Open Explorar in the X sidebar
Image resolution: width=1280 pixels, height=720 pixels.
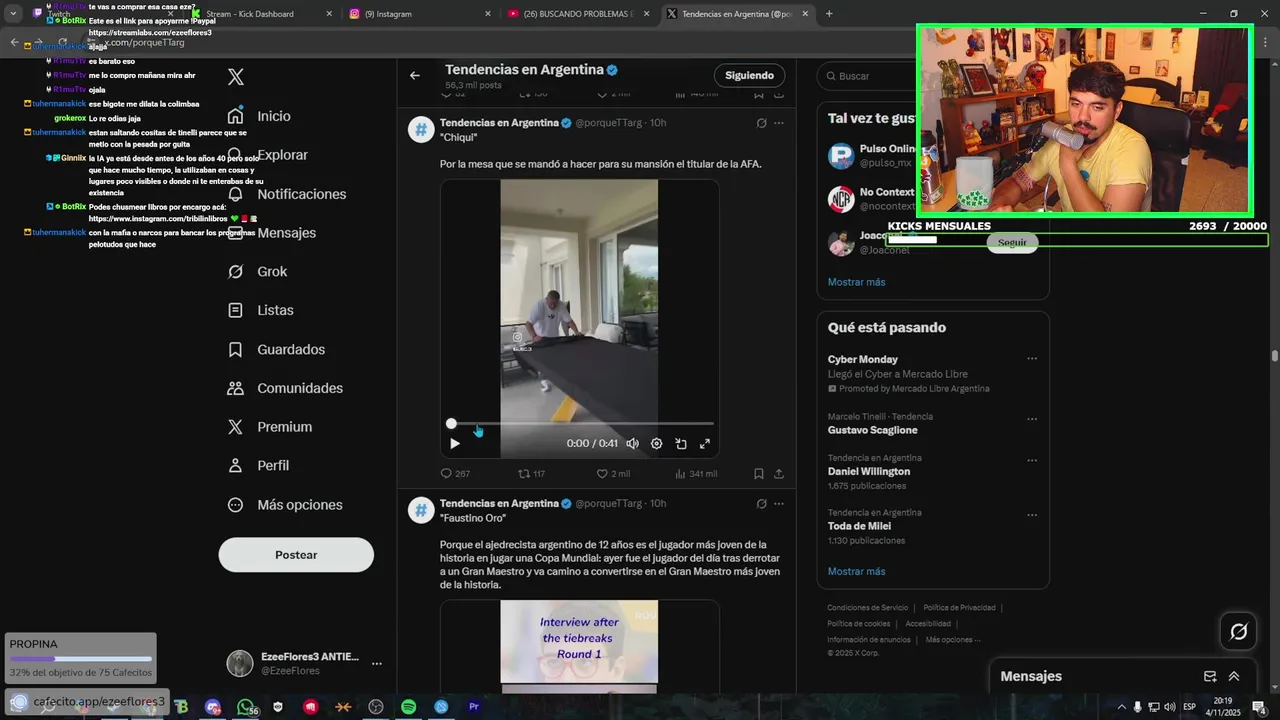[x=267, y=155]
